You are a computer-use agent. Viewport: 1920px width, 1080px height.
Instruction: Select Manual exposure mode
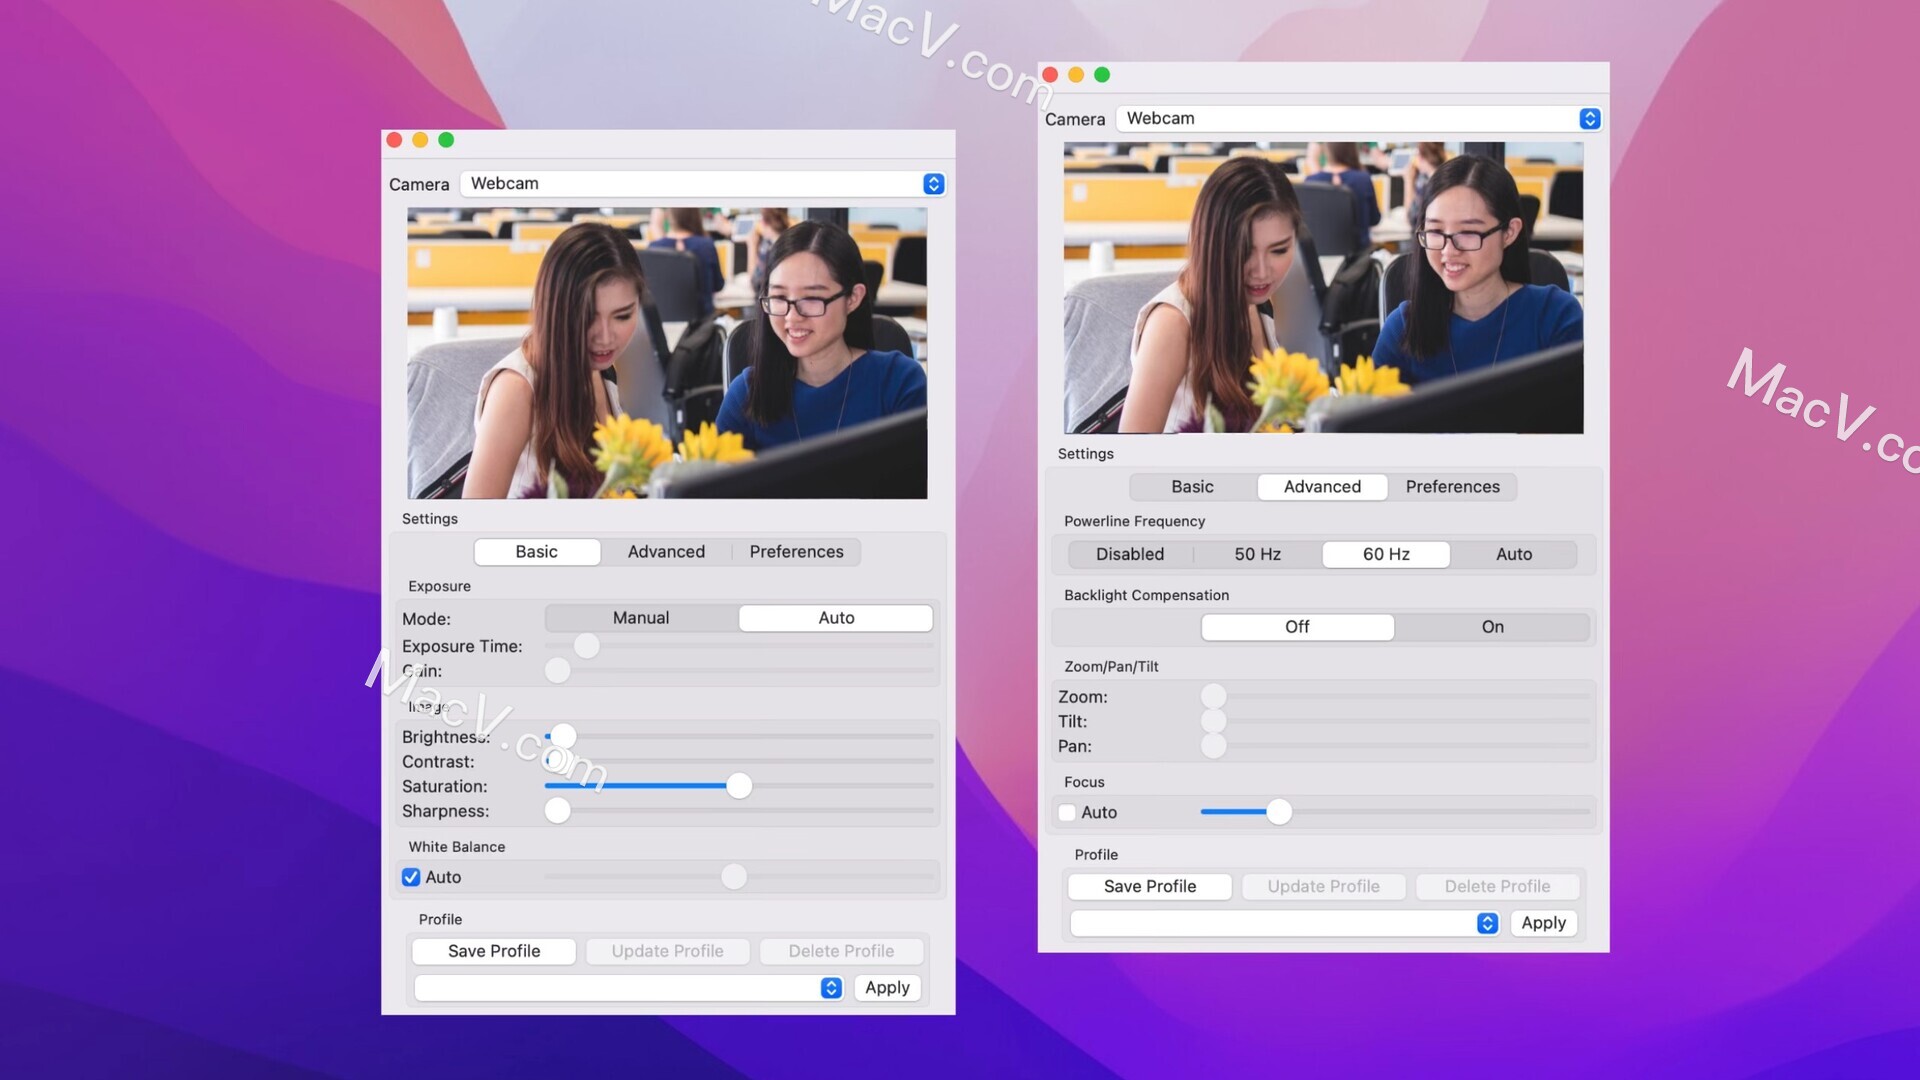tap(640, 617)
